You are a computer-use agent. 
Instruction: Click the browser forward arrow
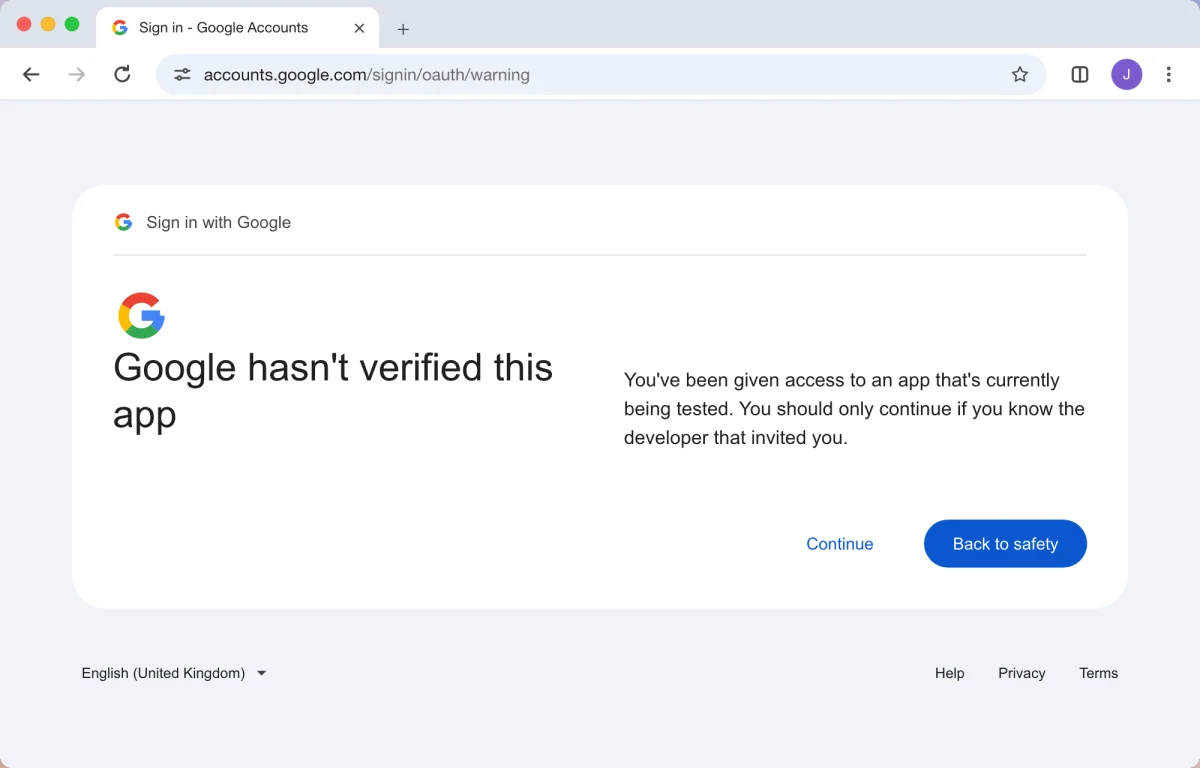click(x=77, y=74)
